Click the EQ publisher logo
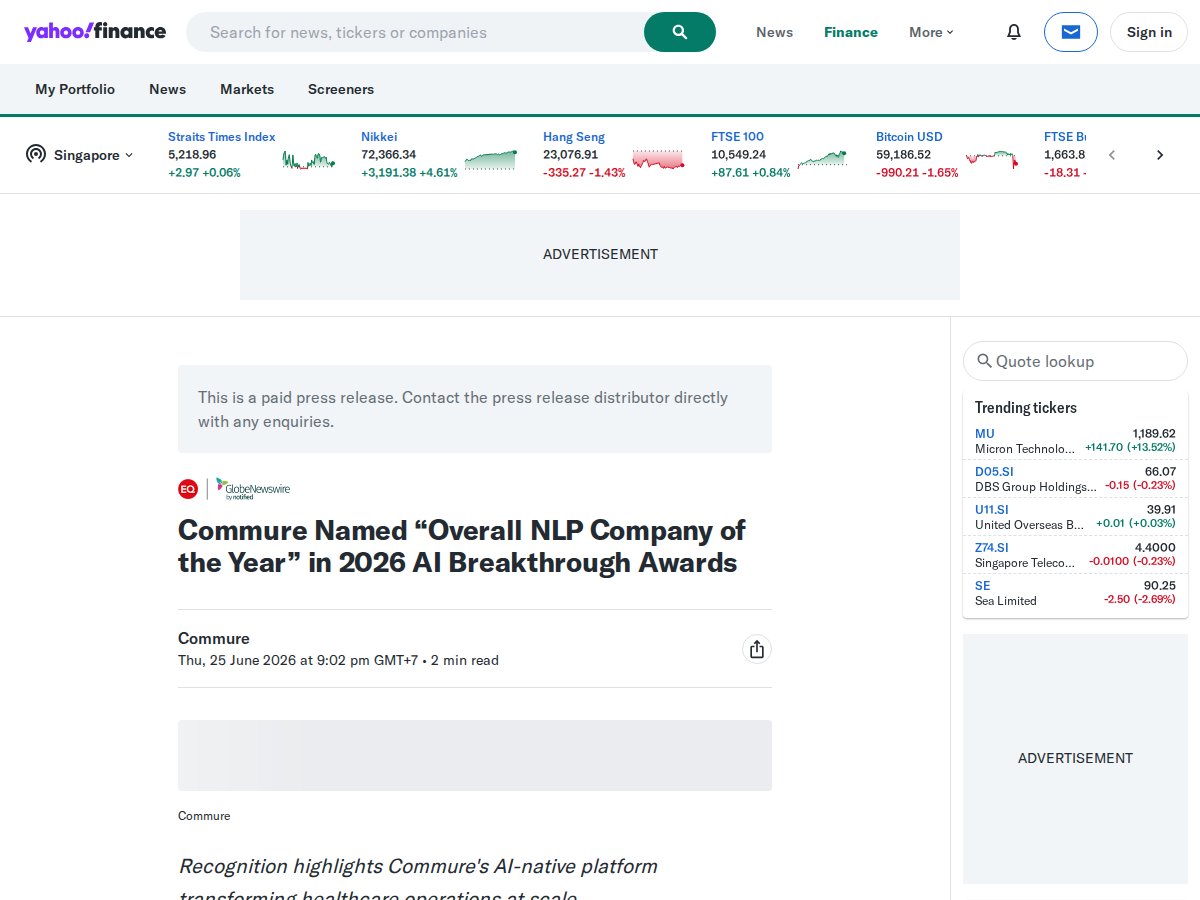1200x900 pixels. pos(188,489)
